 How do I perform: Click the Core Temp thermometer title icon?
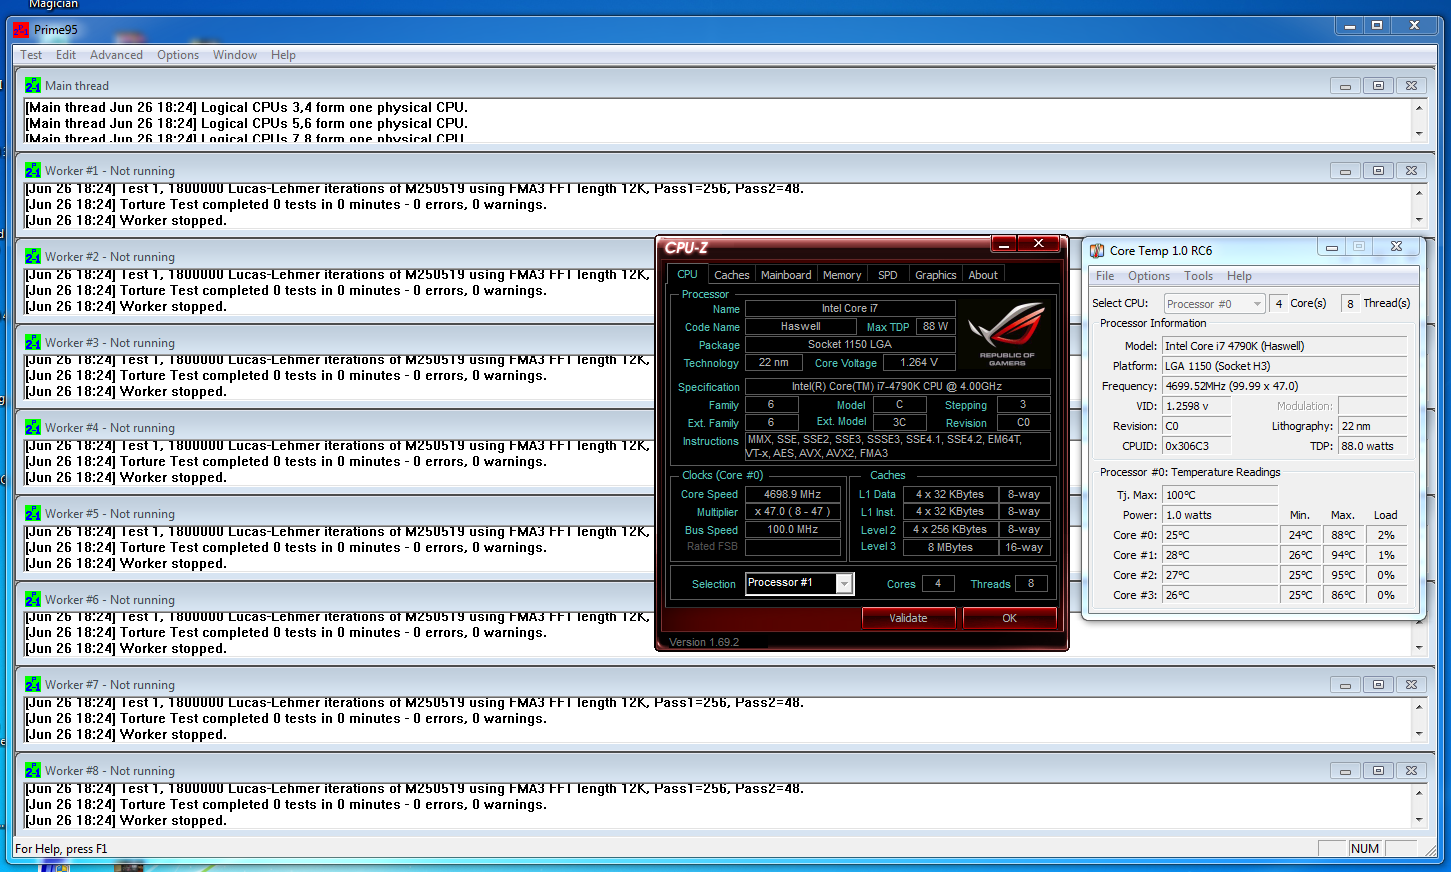tap(1097, 251)
